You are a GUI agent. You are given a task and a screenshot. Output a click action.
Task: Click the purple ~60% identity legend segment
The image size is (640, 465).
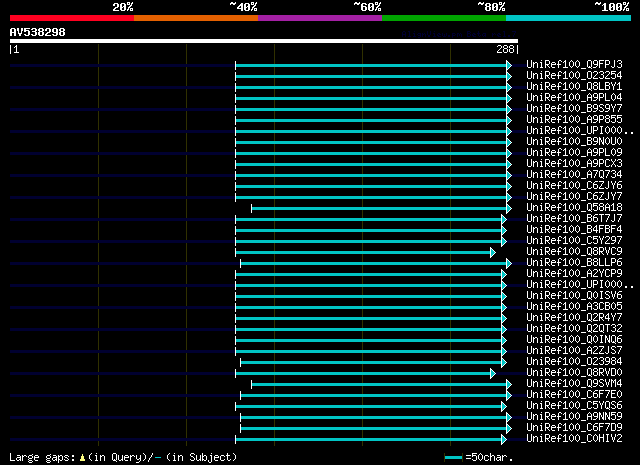pyautogui.click(x=320, y=18)
